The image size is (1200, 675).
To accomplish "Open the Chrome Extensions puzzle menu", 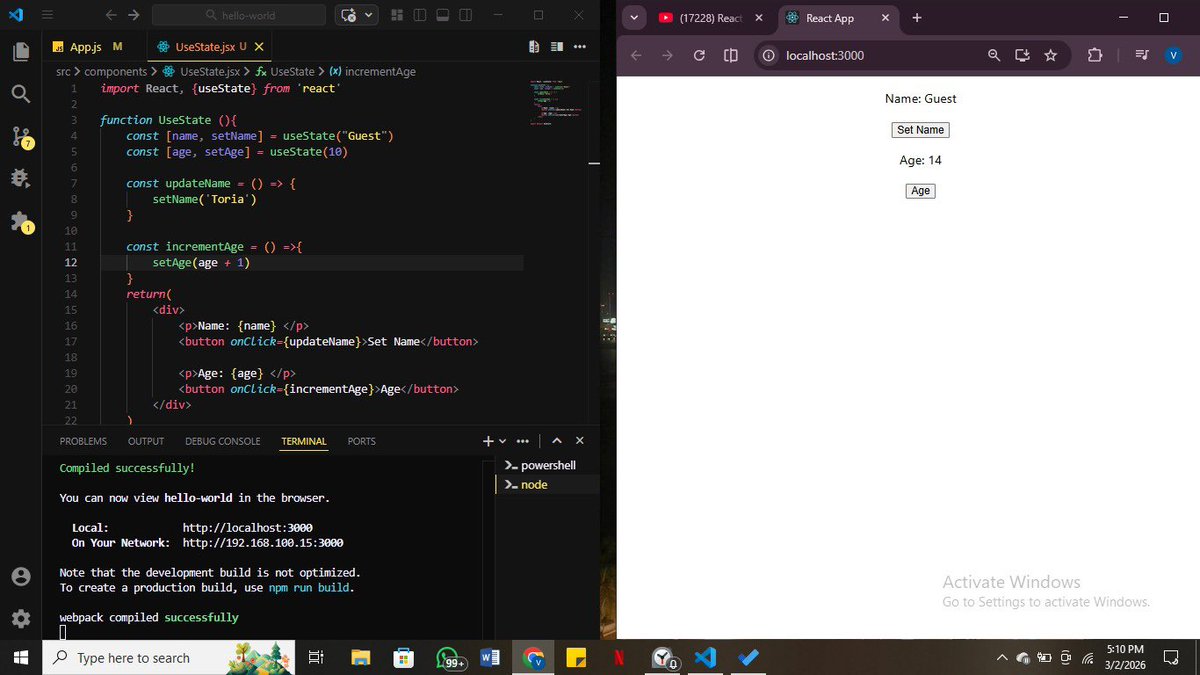I will pos(1094,56).
